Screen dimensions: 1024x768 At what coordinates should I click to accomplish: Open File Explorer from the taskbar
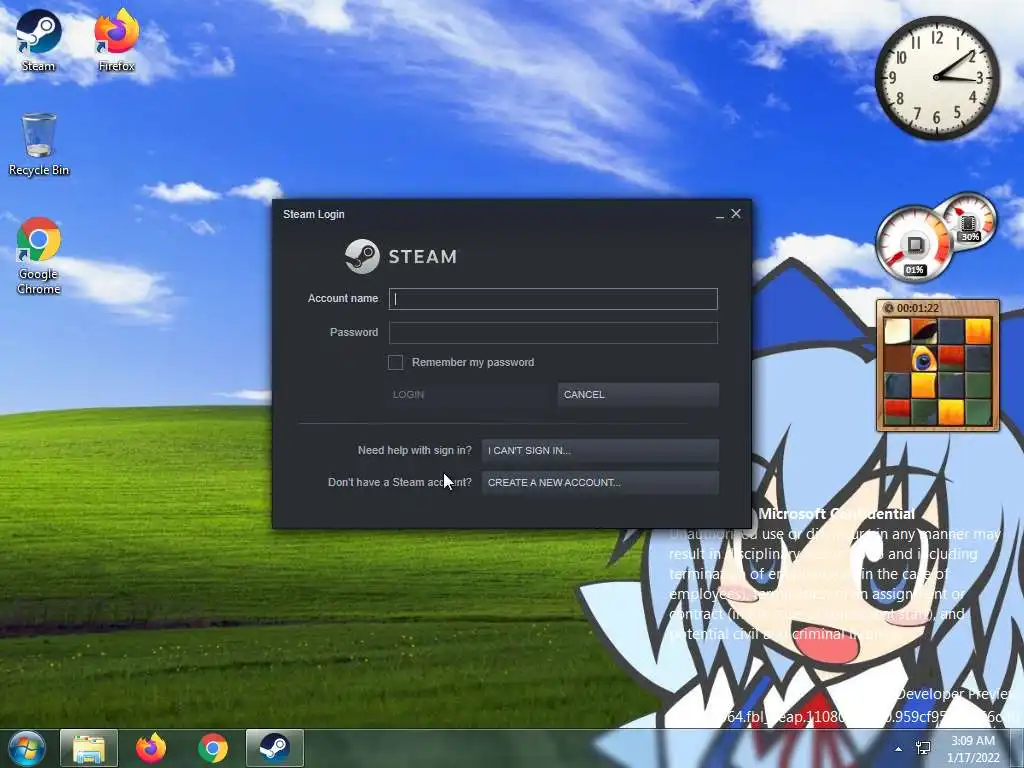click(x=89, y=748)
